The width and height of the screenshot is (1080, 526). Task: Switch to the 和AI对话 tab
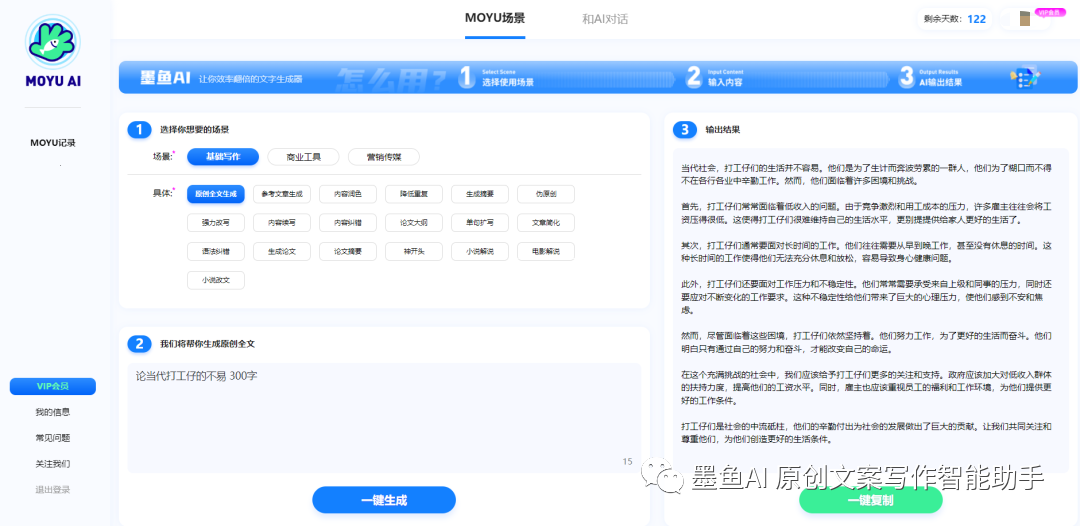tap(605, 19)
